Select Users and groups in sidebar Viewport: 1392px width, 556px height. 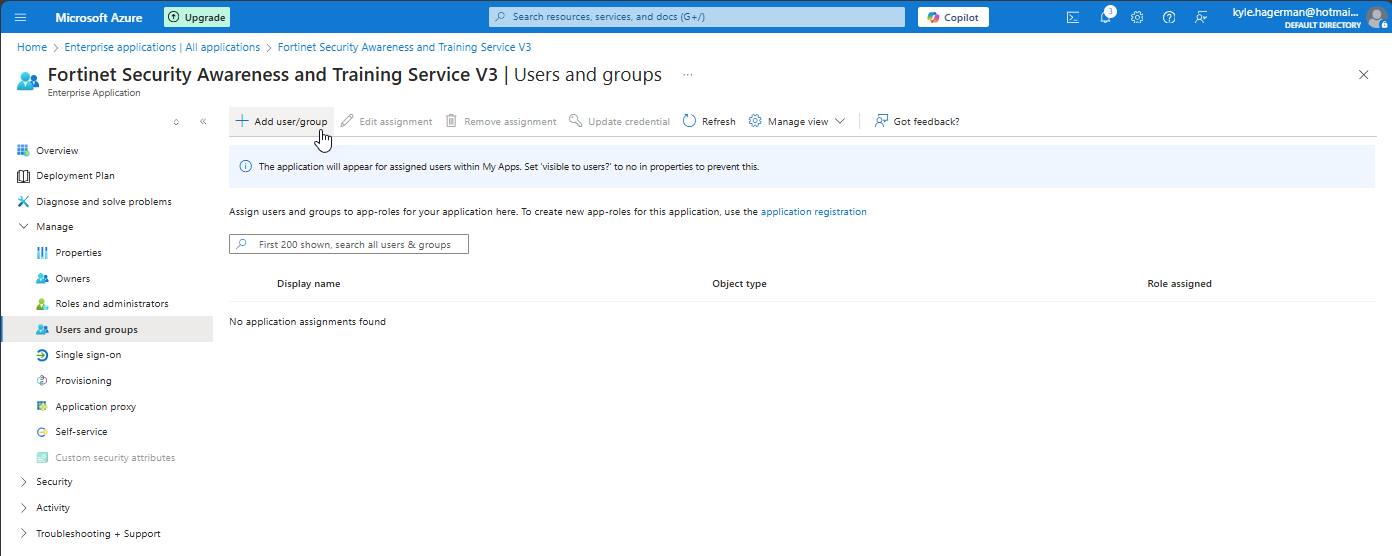coord(106,329)
